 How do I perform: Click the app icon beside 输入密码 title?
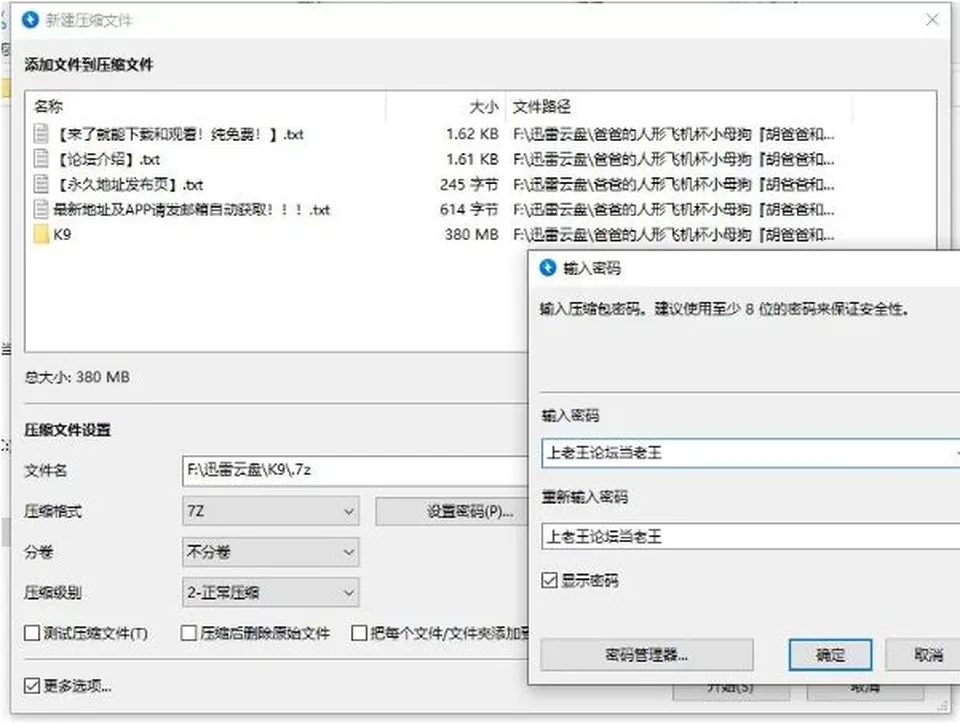click(547, 267)
